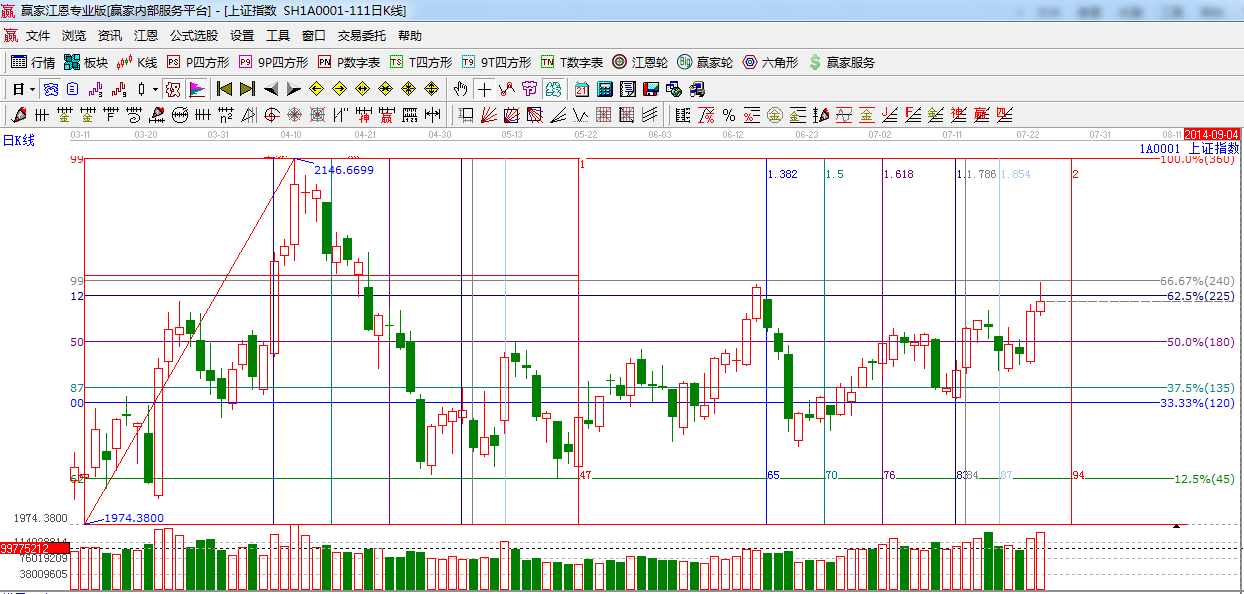Select the hand pan tool
The width and height of the screenshot is (1244, 594).
[461, 89]
